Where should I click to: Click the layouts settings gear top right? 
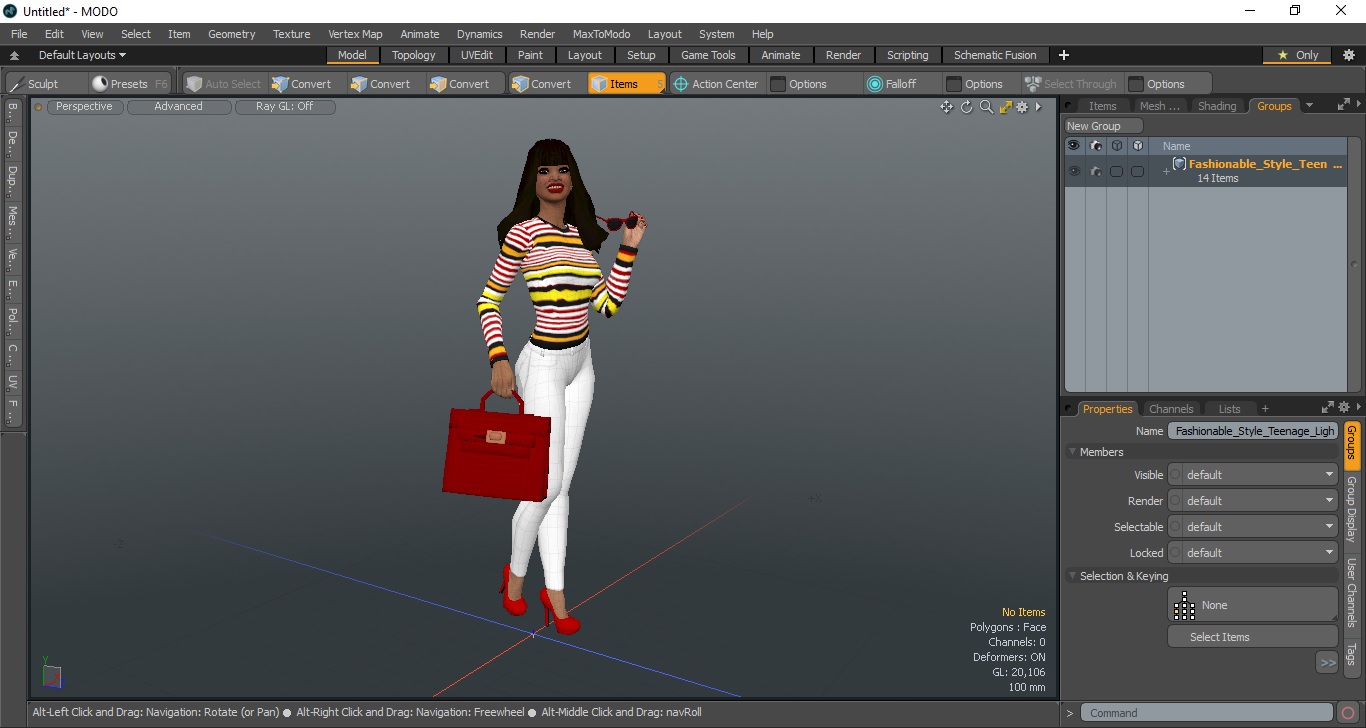click(x=1348, y=55)
